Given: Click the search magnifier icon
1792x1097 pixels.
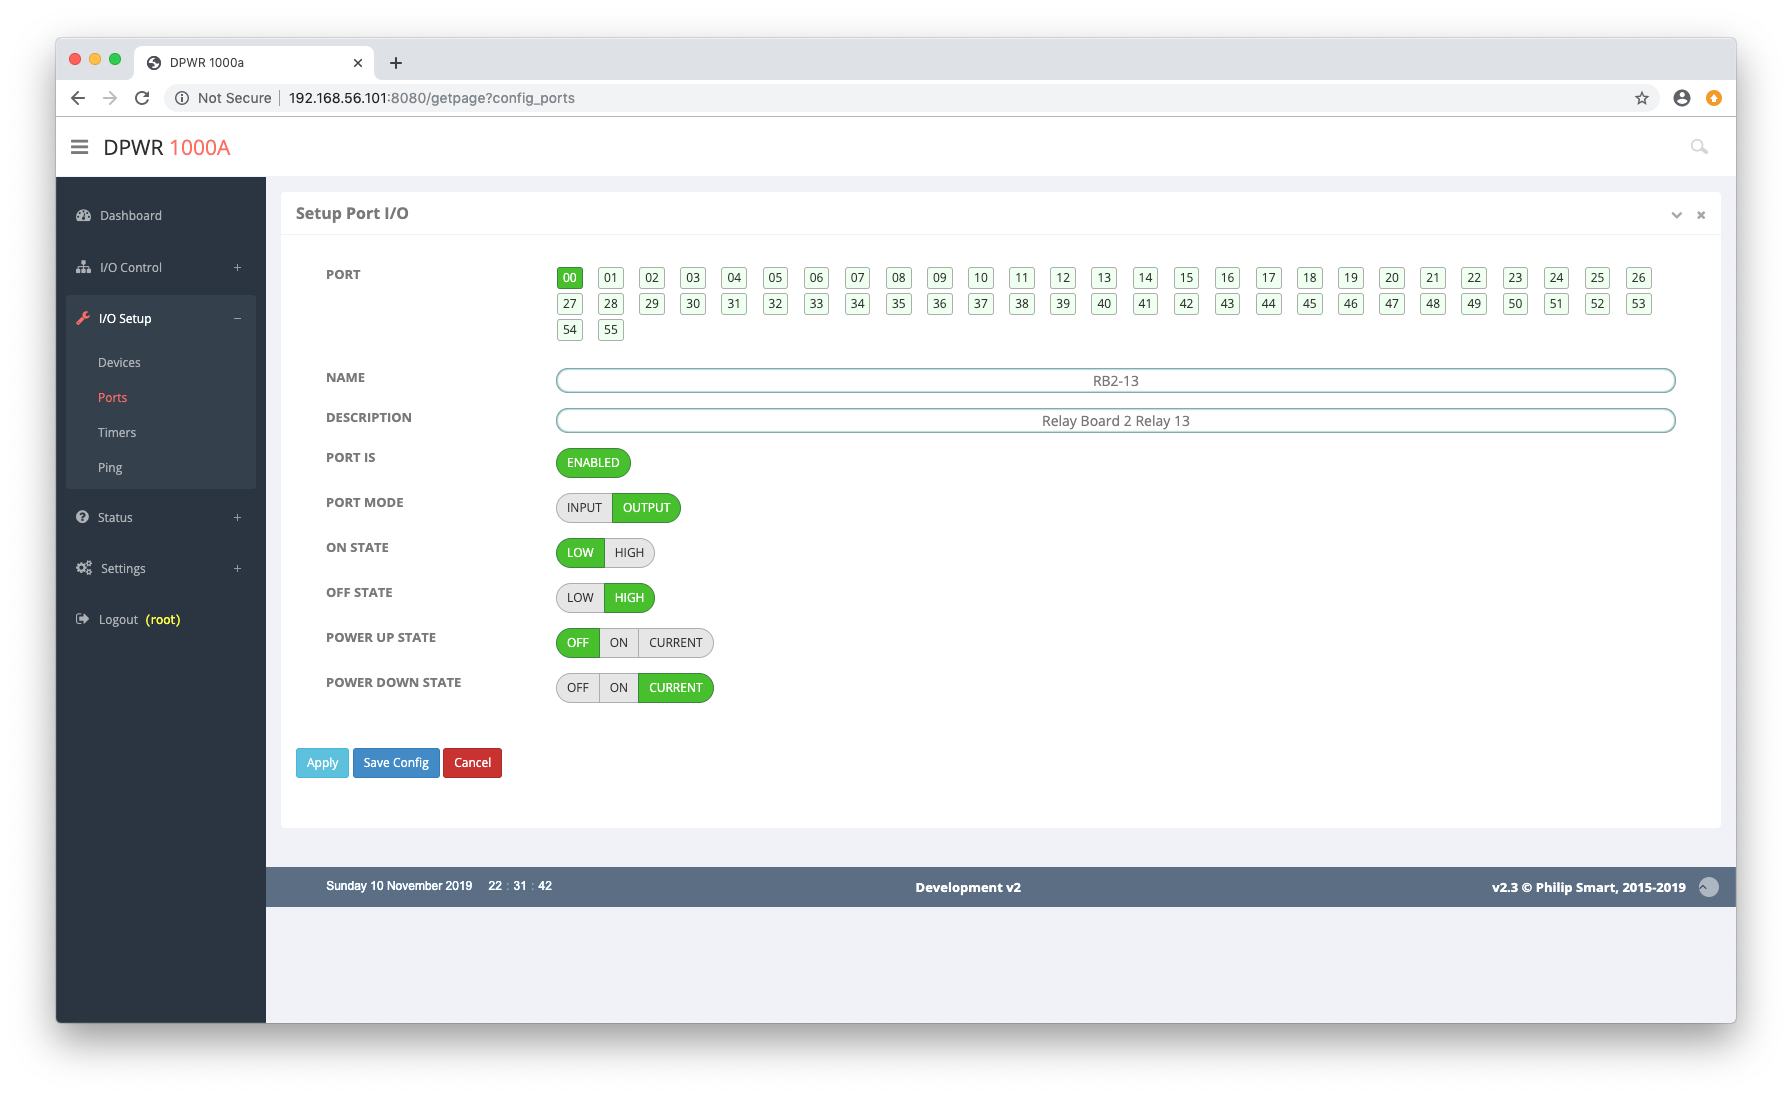Looking at the screenshot, I should coord(1698,147).
